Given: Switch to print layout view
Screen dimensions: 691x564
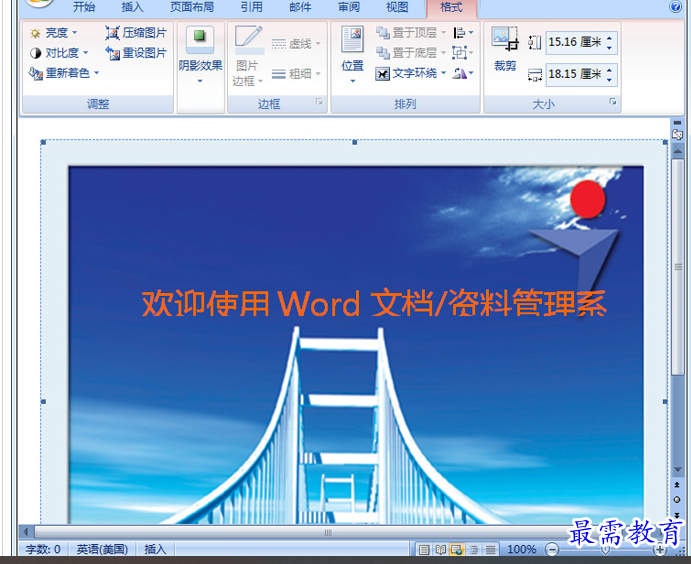Looking at the screenshot, I should 424,549.
